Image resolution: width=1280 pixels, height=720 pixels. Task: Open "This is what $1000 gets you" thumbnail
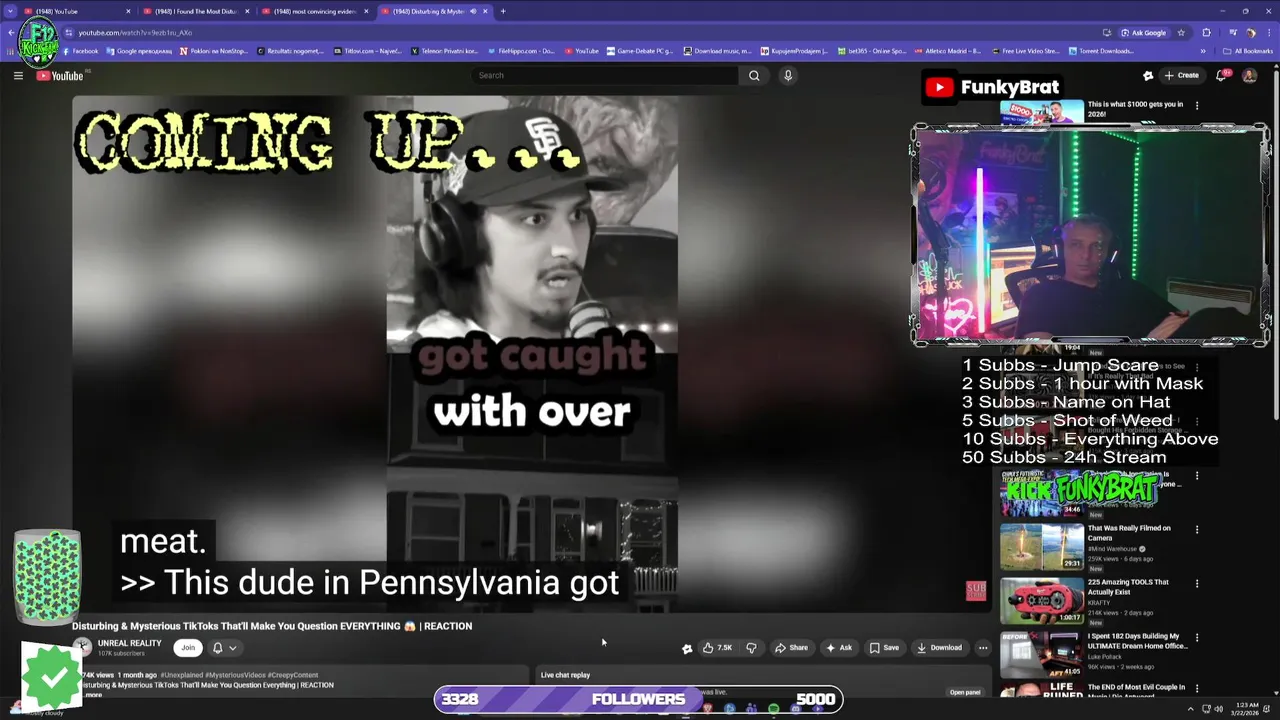1042,111
